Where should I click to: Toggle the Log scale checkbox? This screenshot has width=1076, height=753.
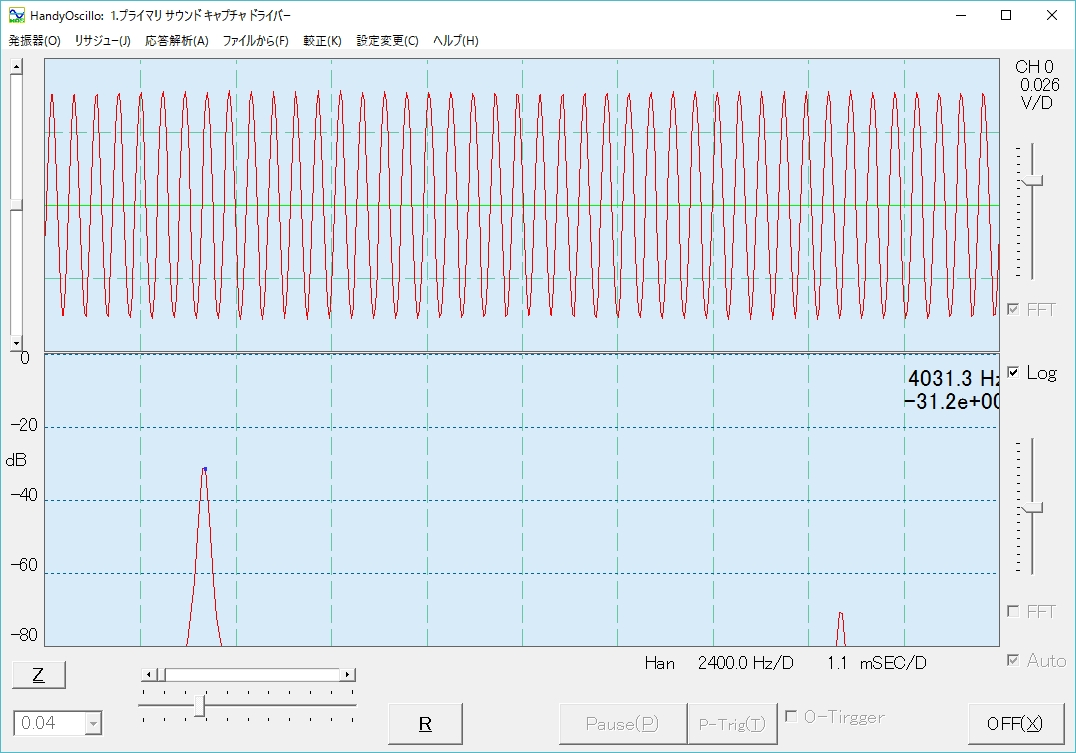1013,372
